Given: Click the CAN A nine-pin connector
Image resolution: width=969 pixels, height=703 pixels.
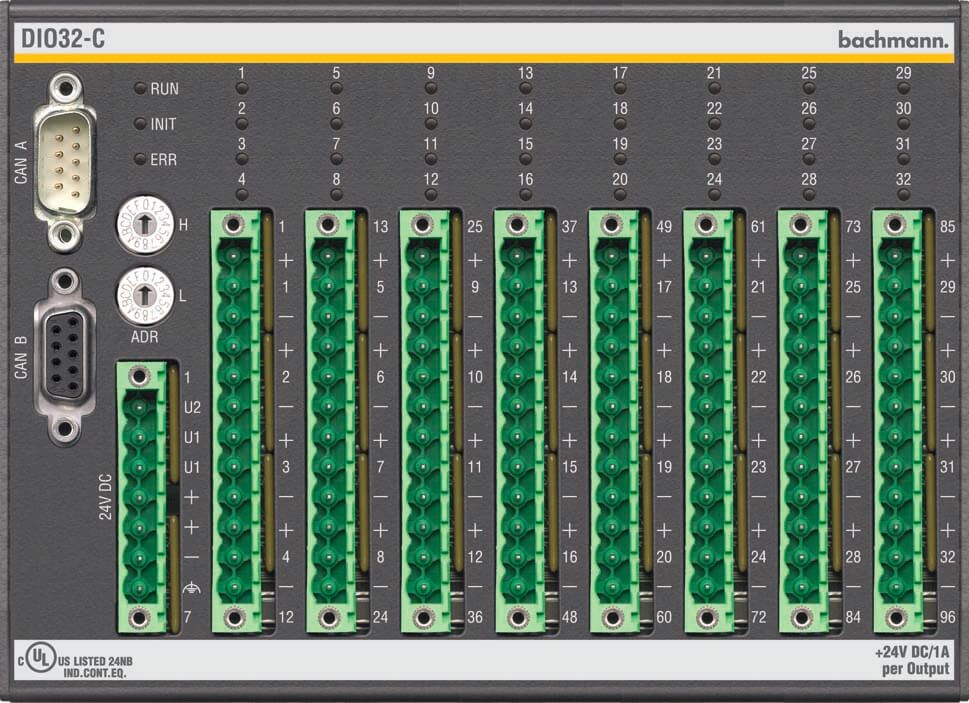Looking at the screenshot, I should [x=64, y=163].
